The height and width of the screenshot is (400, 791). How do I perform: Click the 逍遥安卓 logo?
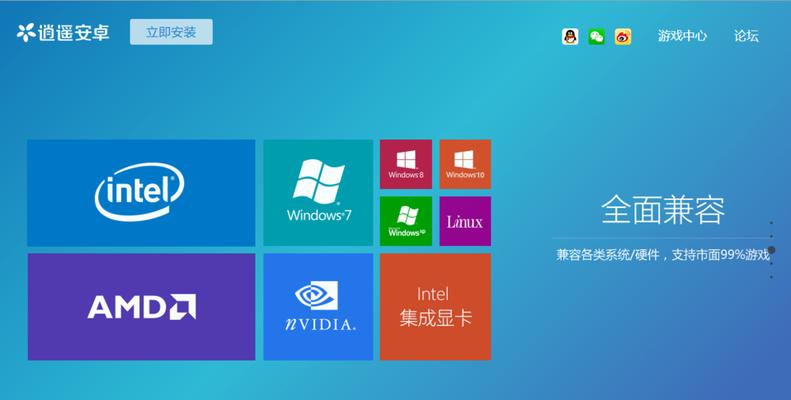(63, 33)
